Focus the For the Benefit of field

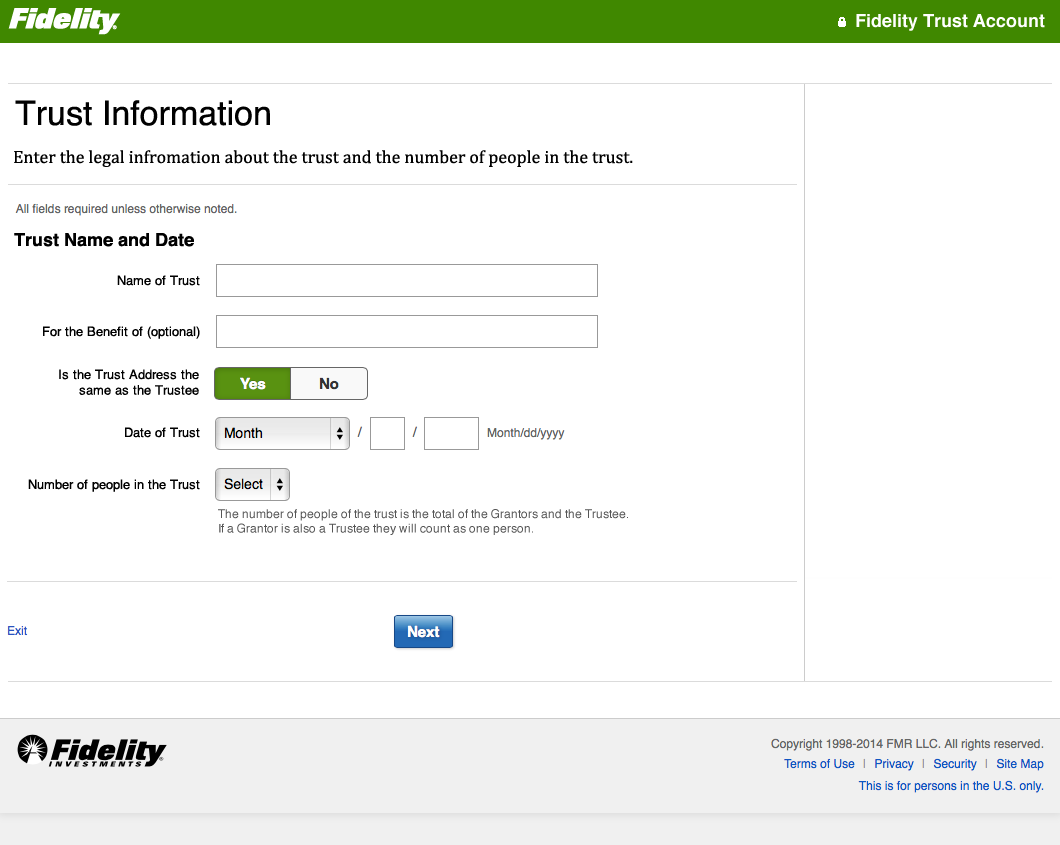407,332
